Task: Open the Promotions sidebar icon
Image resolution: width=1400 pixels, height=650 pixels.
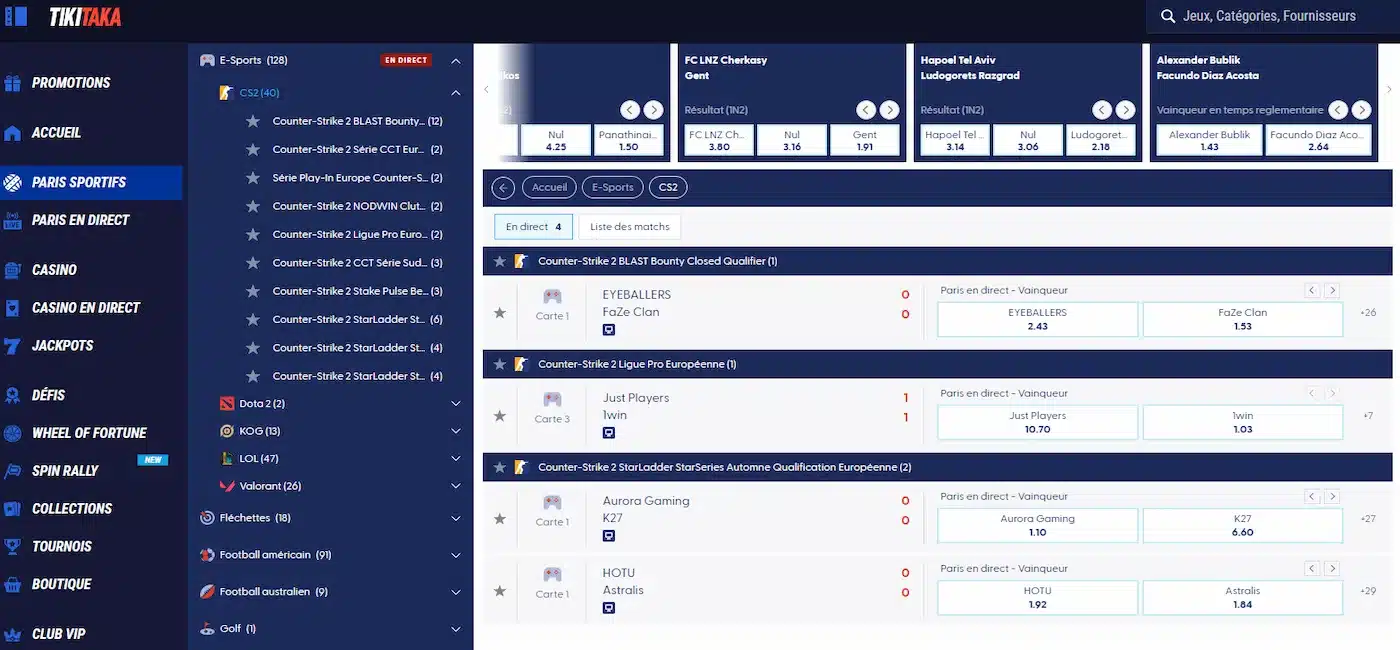Action: pyautogui.click(x=12, y=83)
